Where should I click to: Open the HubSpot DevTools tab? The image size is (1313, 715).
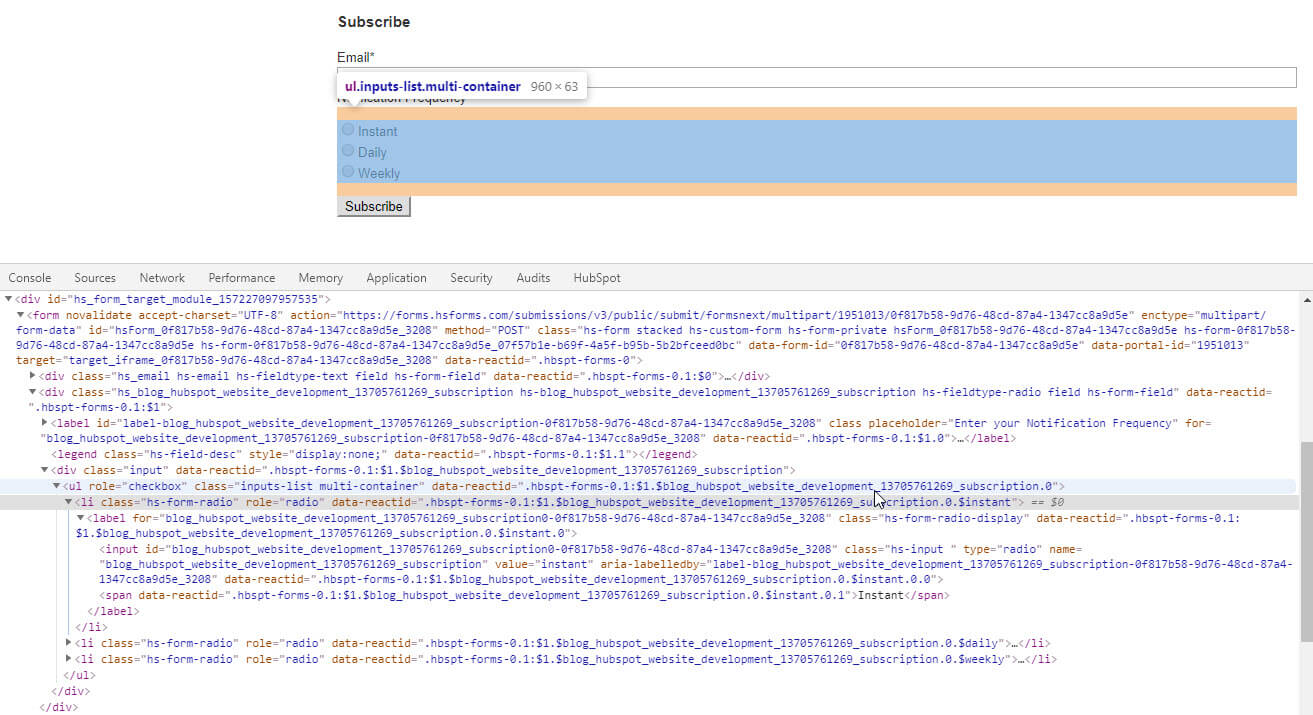pyautogui.click(x=596, y=277)
